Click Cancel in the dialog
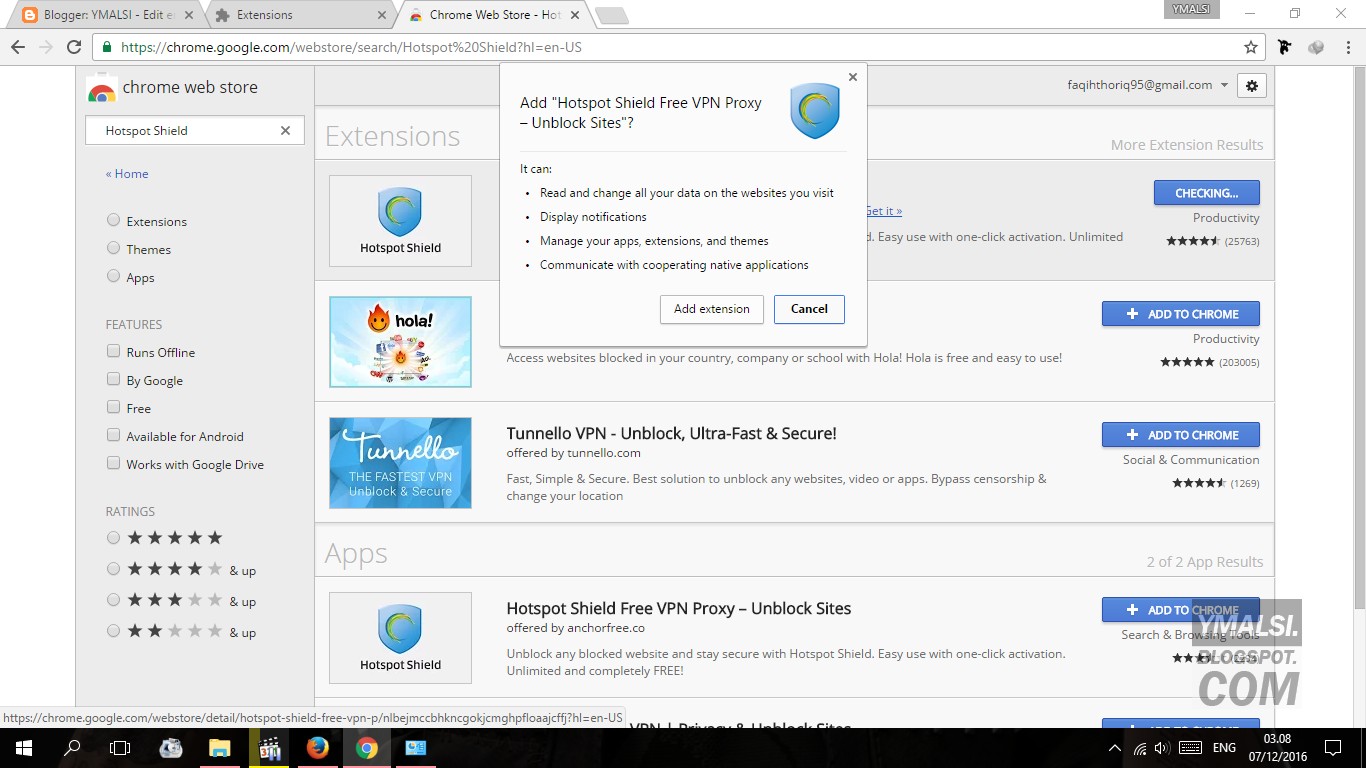Image resolution: width=1366 pixels, height=768 pixels. tap(809, 309)
